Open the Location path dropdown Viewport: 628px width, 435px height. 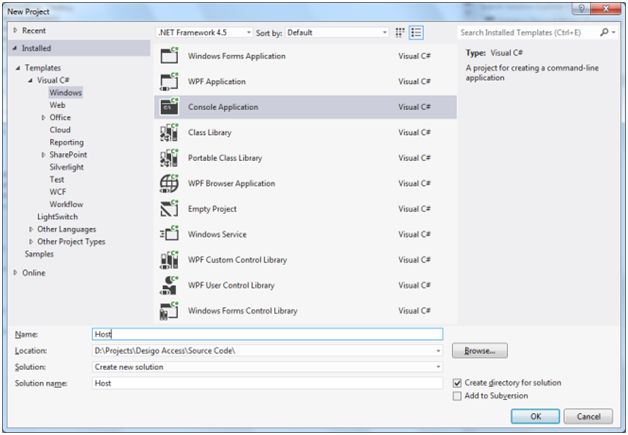[x=438, y=351]
